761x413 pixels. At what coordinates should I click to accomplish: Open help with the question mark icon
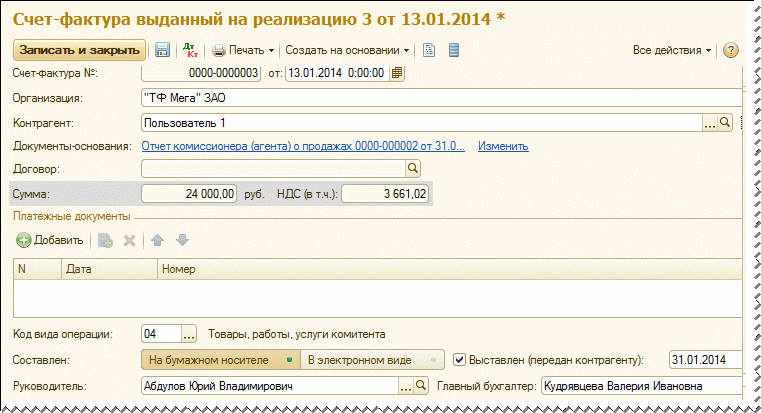coord(730,50)
